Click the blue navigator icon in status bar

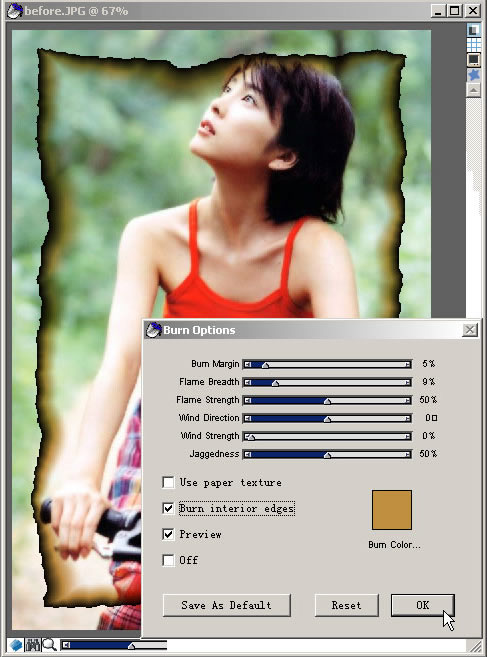(16, 644)
